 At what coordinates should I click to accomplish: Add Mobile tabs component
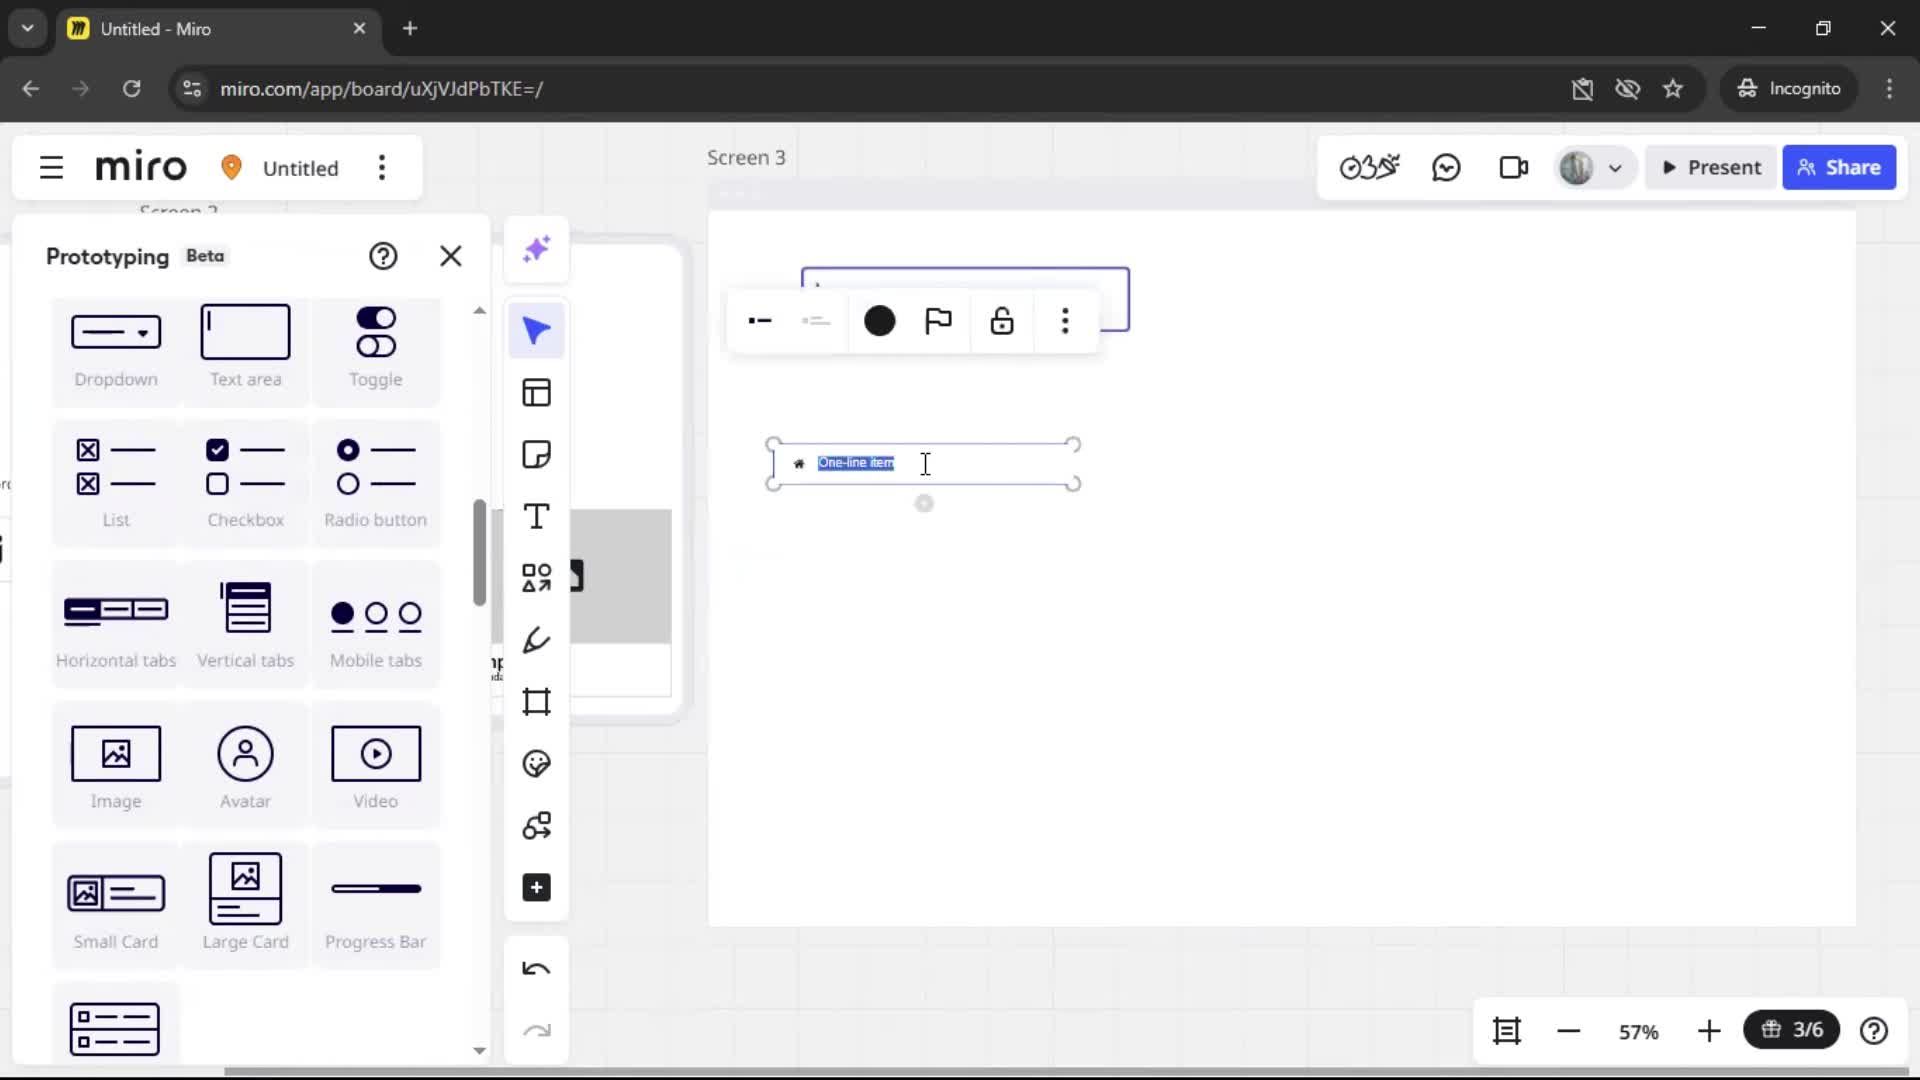[376, 625]
